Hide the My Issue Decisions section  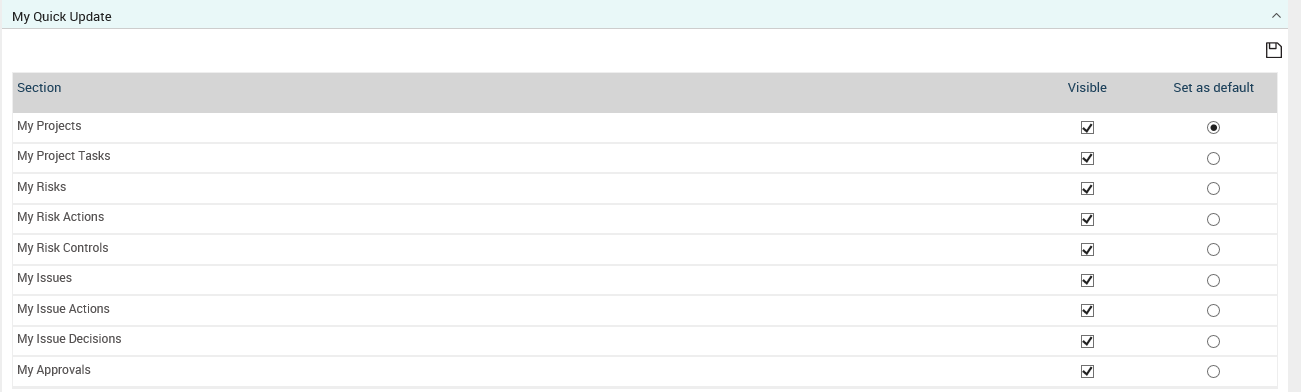click(x=1087, y=341)
